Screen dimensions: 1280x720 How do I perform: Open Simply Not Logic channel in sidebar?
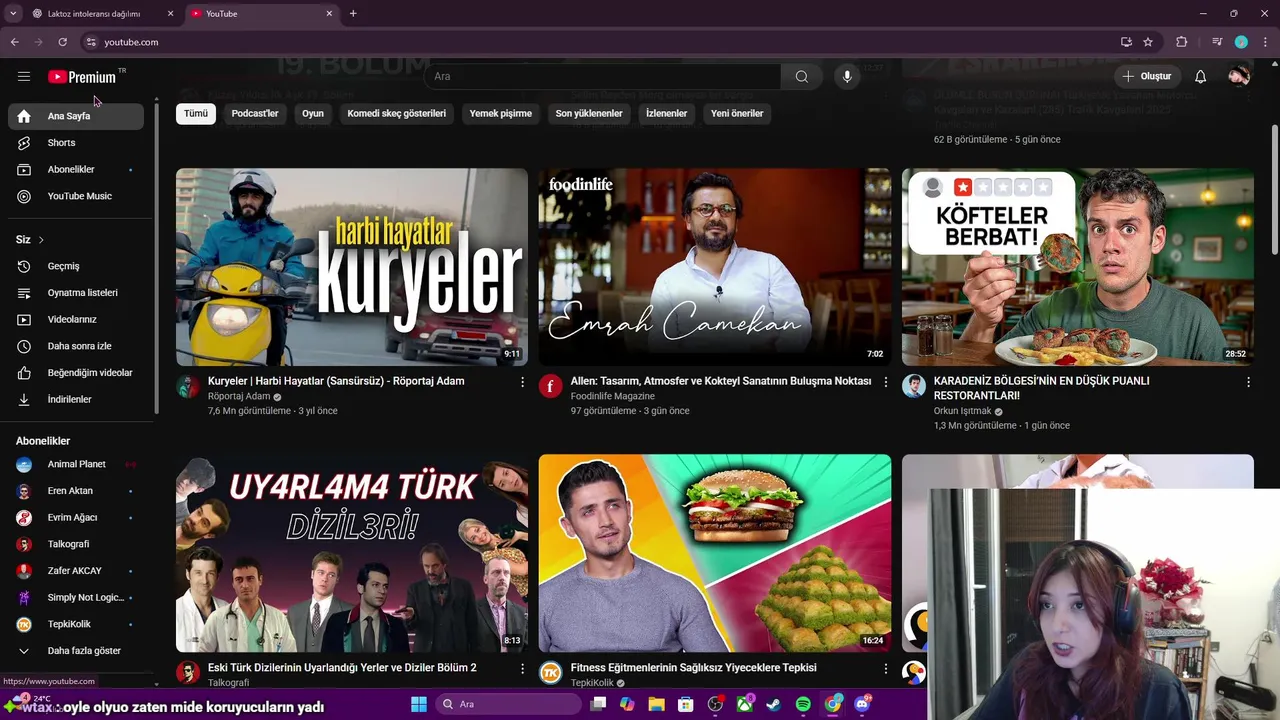(x=76, y=597)
